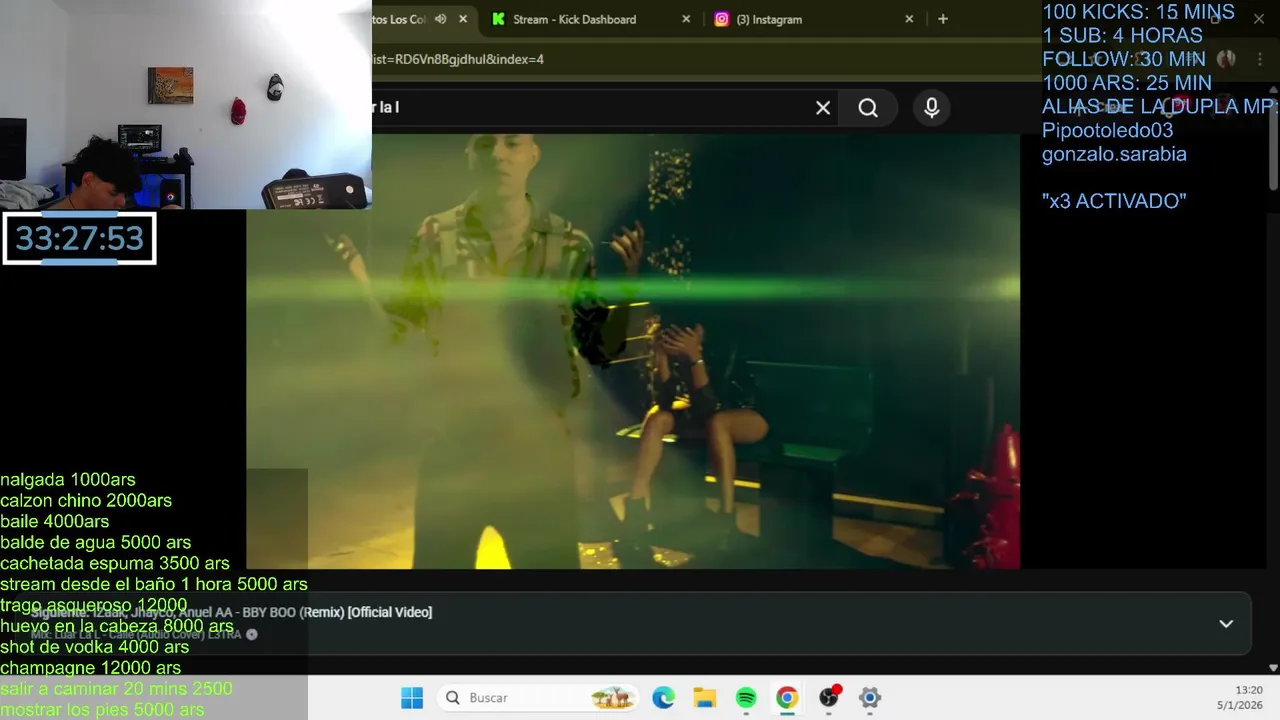Open File Explorer from the taskbar

point(705,698)
